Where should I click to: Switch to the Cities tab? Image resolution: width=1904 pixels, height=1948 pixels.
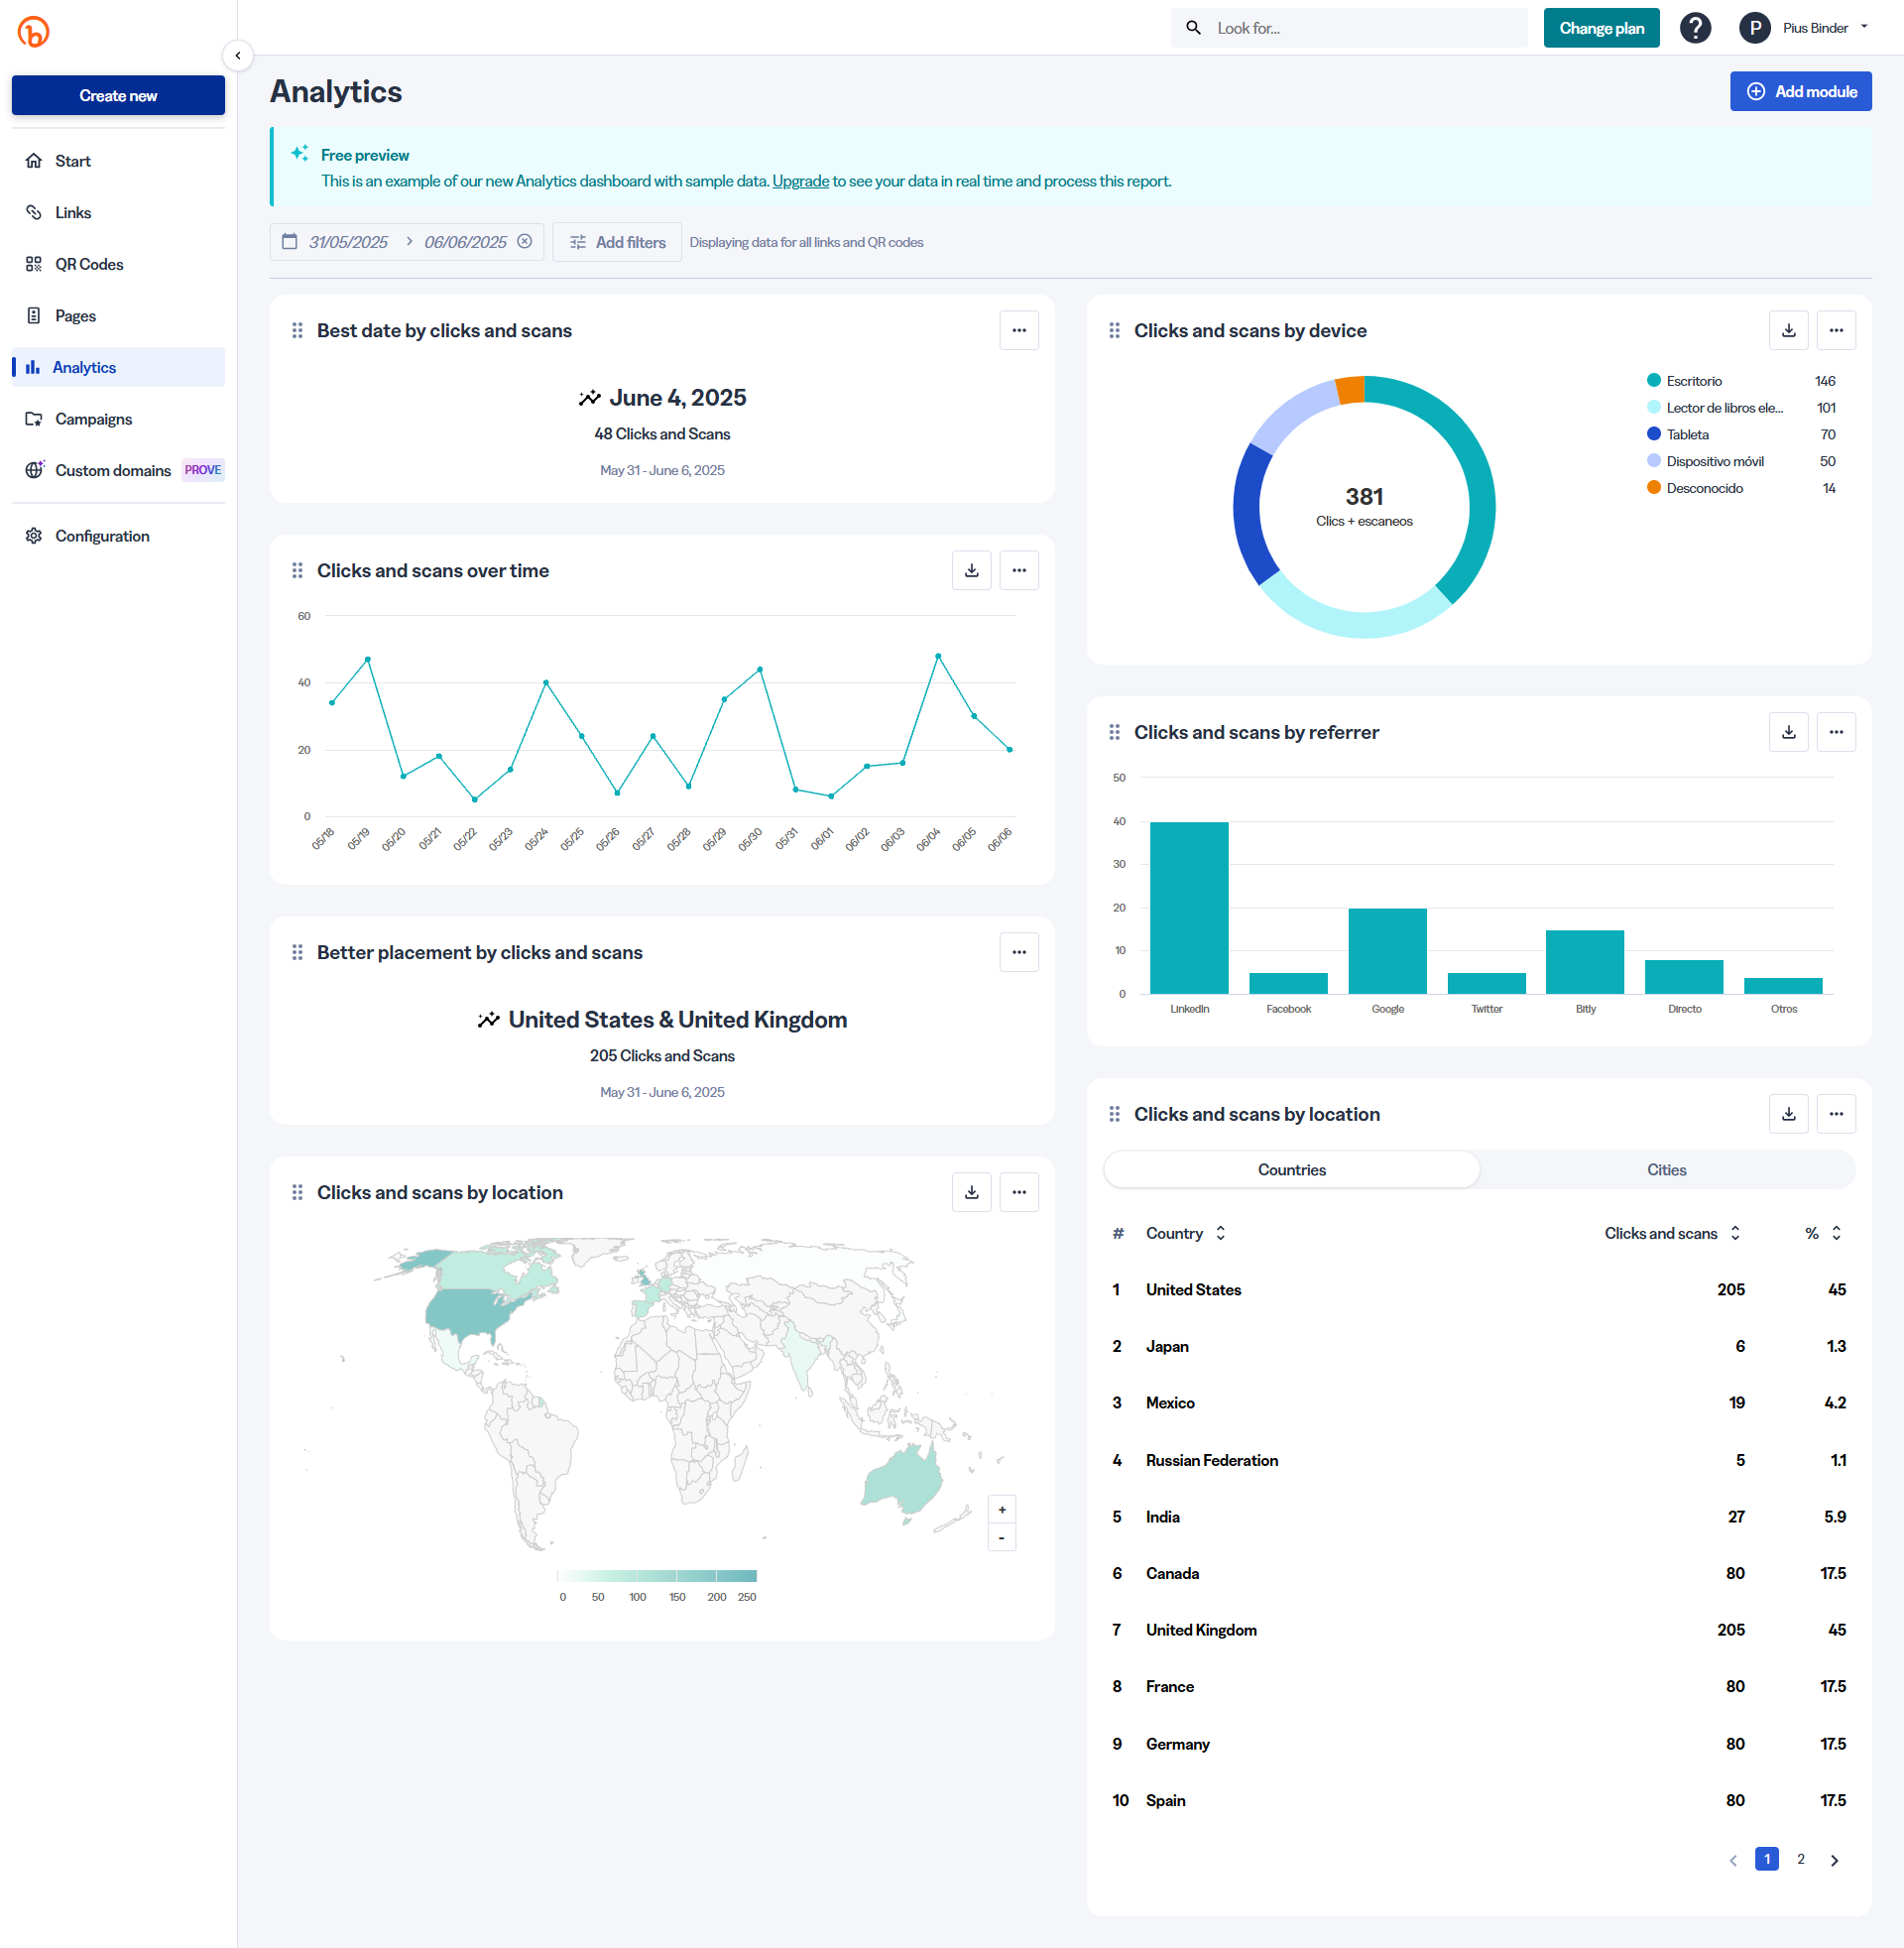tap(1666, 1169)
